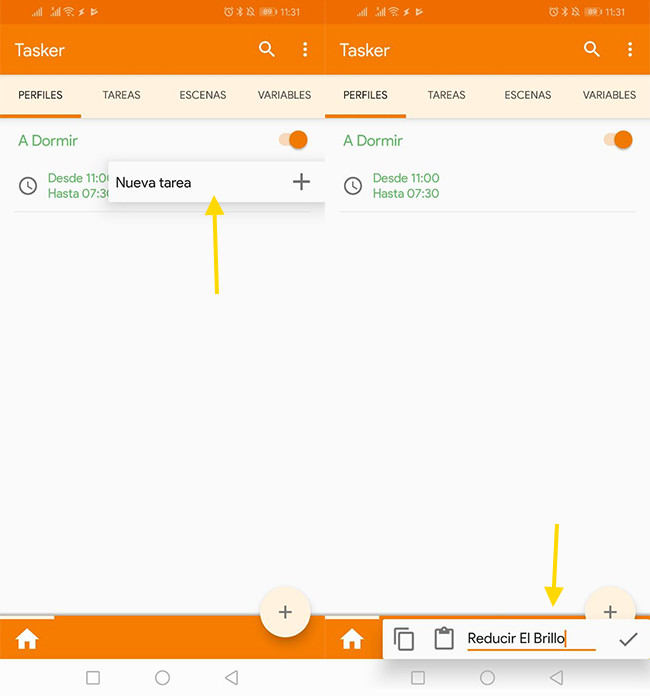Screen dimensions: 650x696
Task: Confirm task name with the checkmark icon
Action: 628,639
